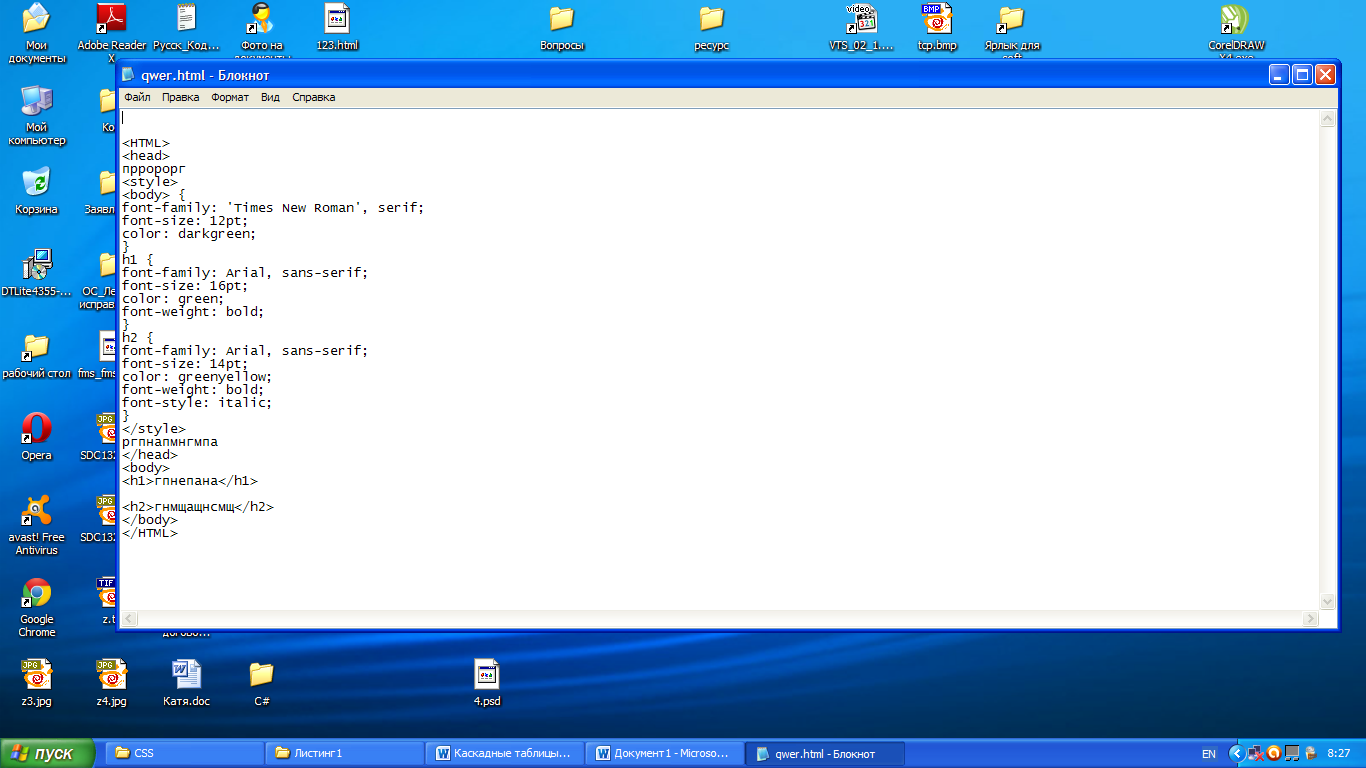This screenshot has height=768, width=1366.
Task: Expand hidden tray icons with the arrow
Action: [1238, 753]
